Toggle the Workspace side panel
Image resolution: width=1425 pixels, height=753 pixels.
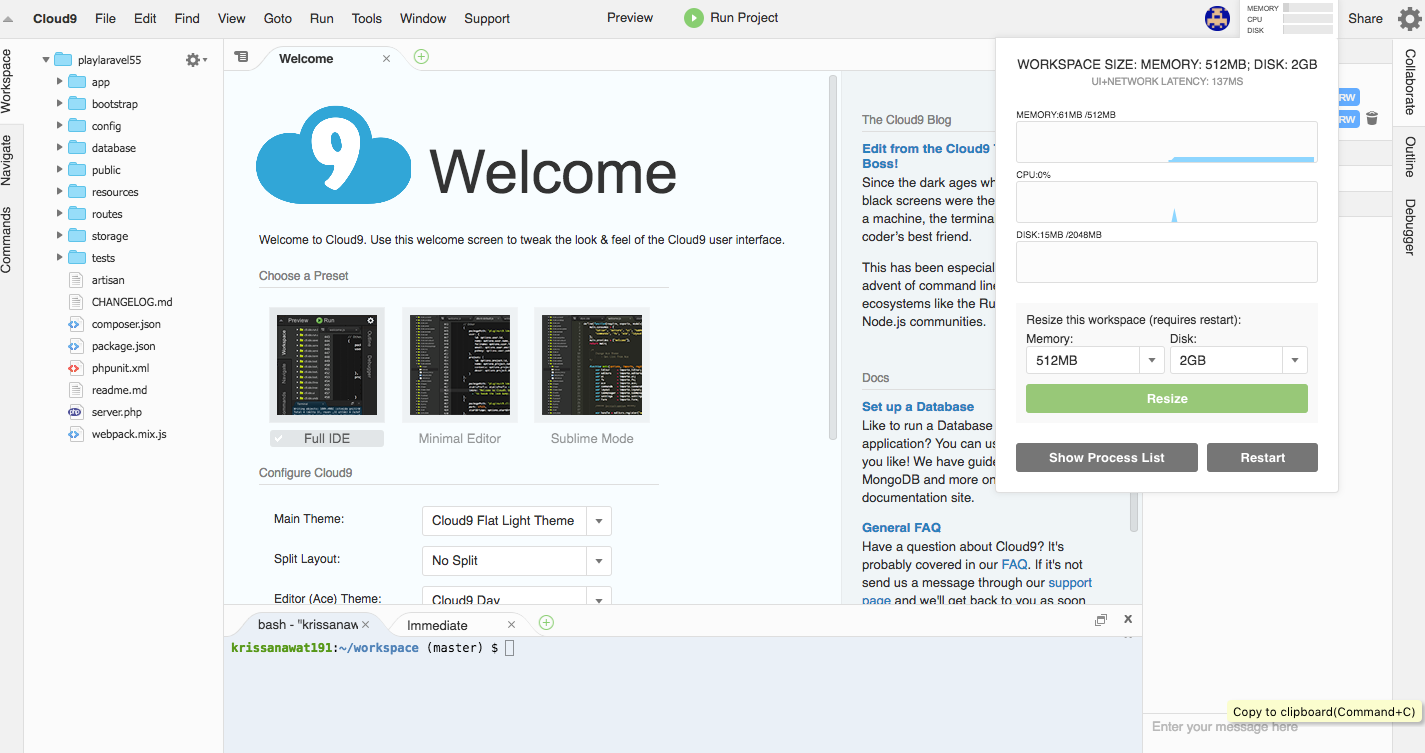[7, 81]
